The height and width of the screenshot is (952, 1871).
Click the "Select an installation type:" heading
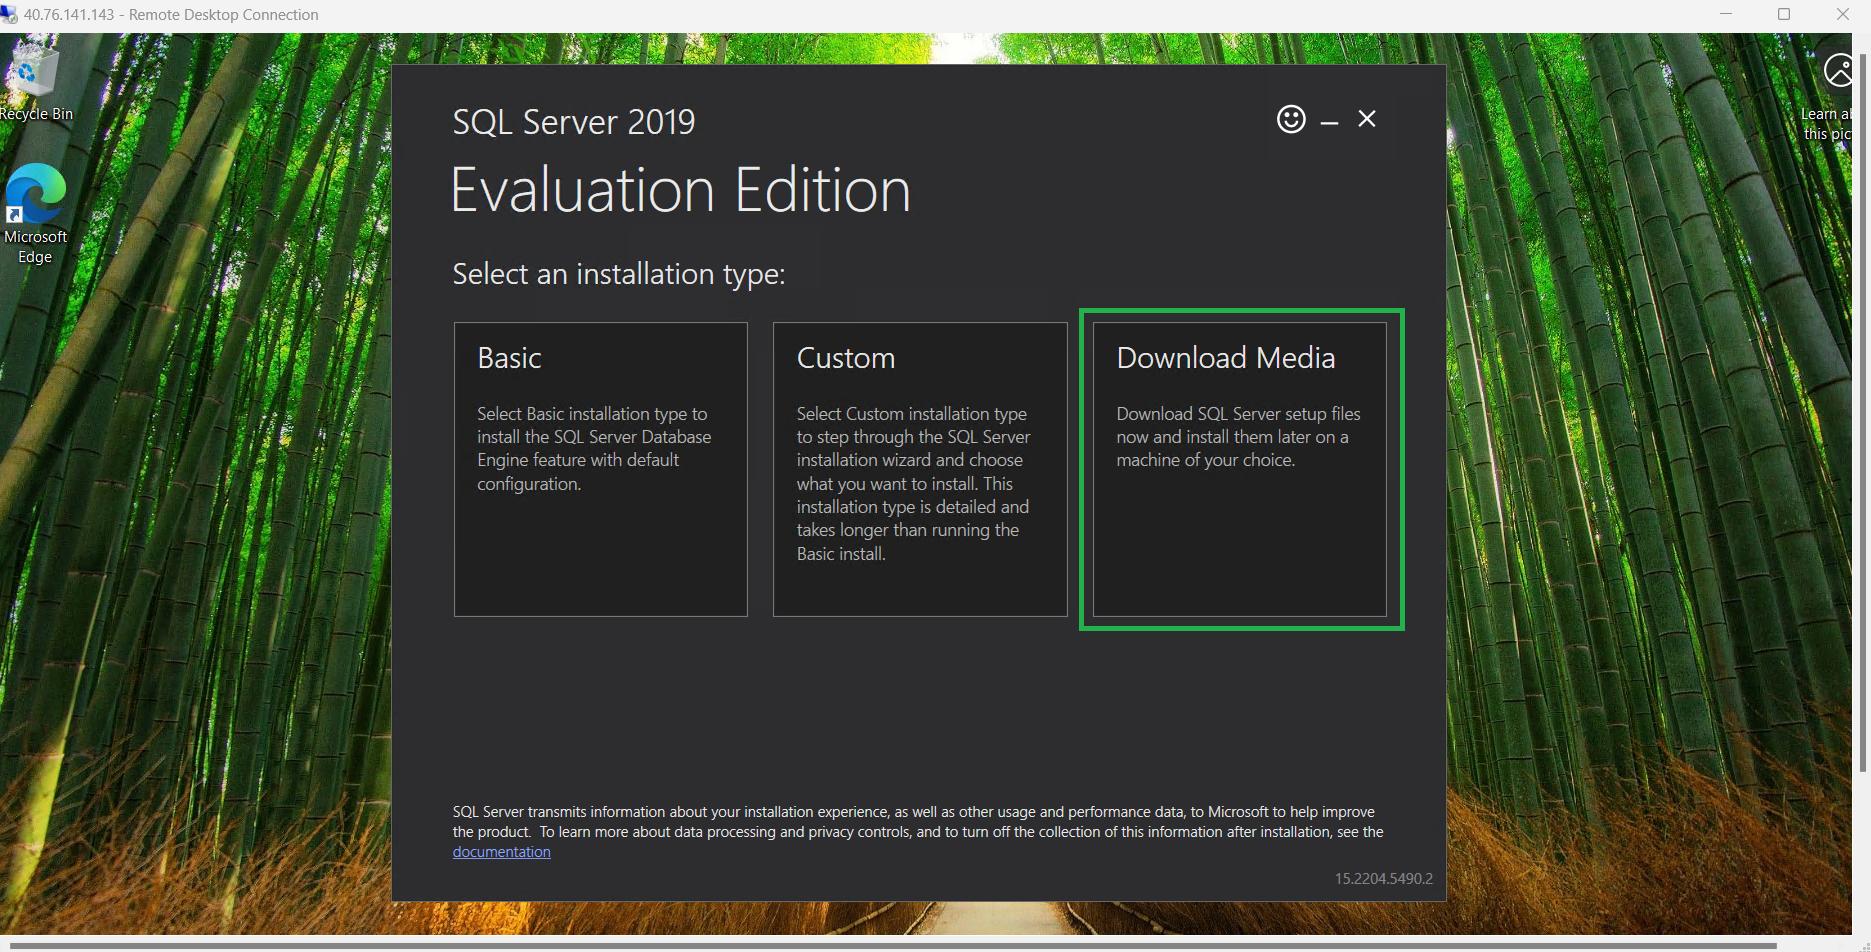[x=619, y=274]
